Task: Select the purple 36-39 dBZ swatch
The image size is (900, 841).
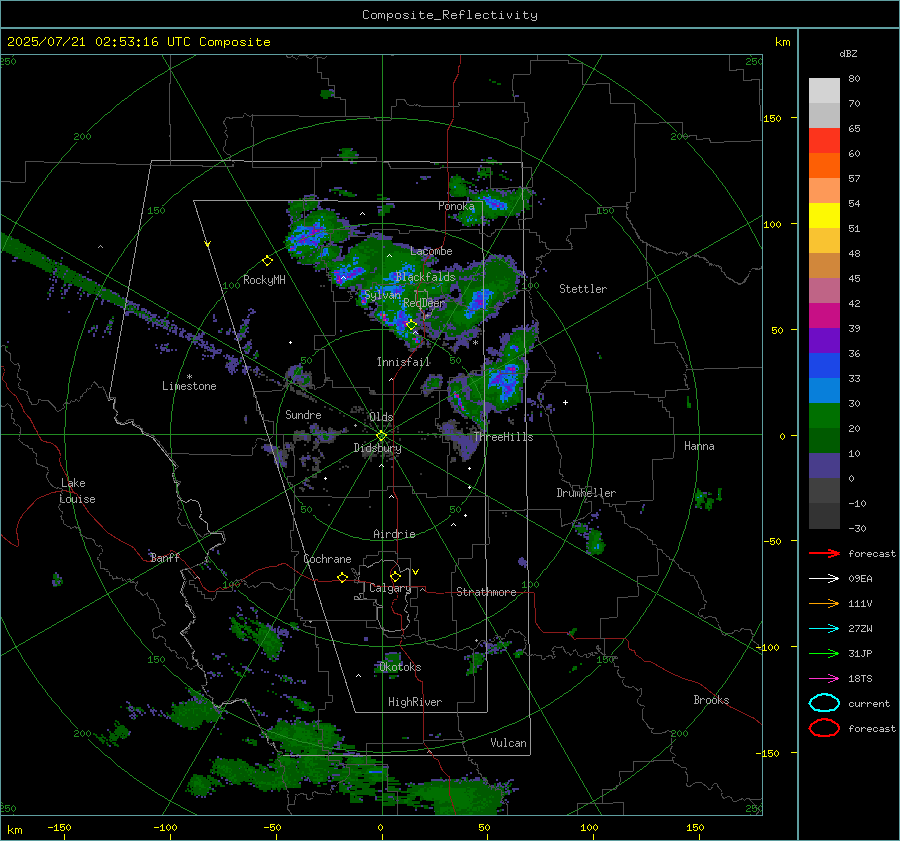Action: coord(824,341)
